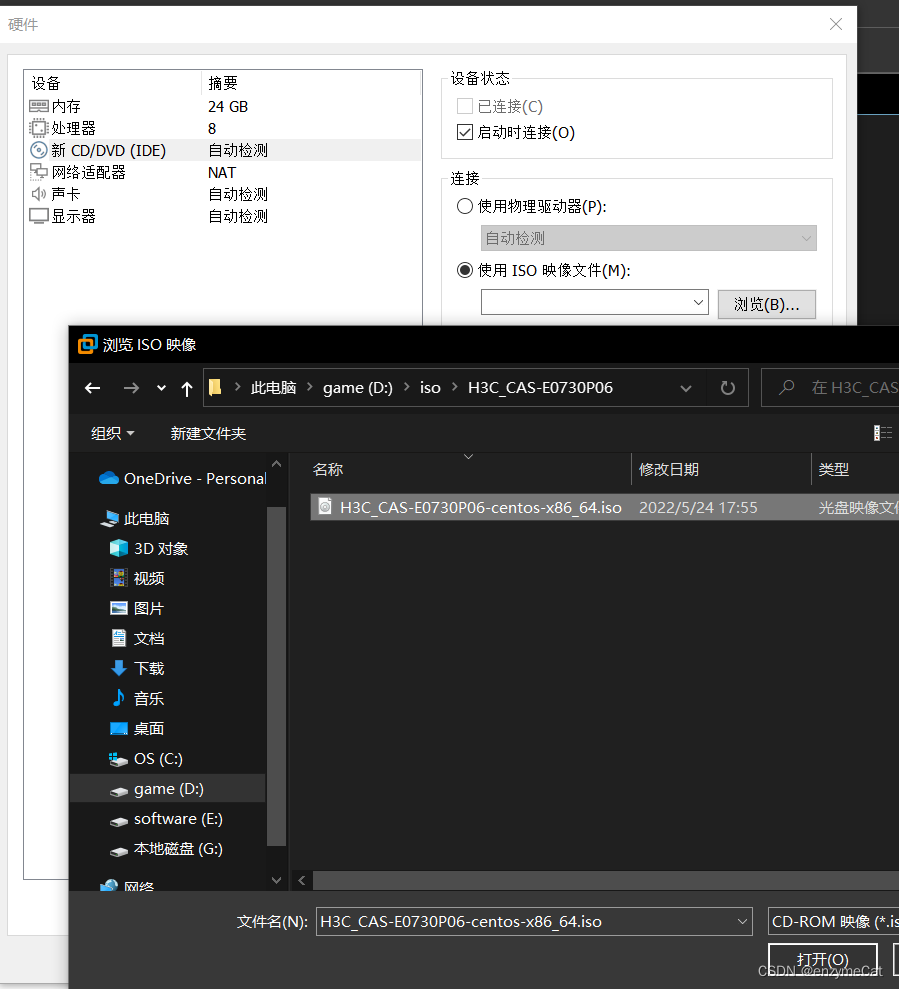This screenshot has height=989, width=899.
Task: Click iso in the address breadcrumb
Action: [x=430, y=387]
